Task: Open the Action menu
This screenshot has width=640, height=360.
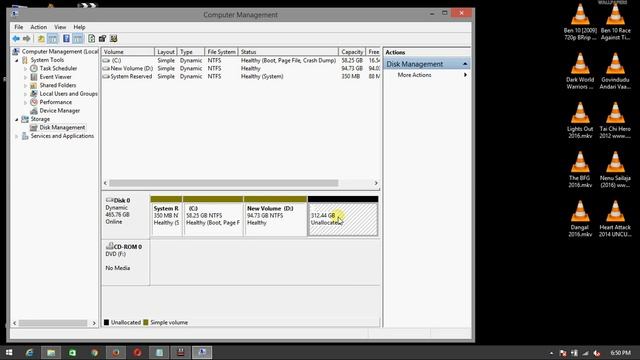Action: [x=38, y=27]
